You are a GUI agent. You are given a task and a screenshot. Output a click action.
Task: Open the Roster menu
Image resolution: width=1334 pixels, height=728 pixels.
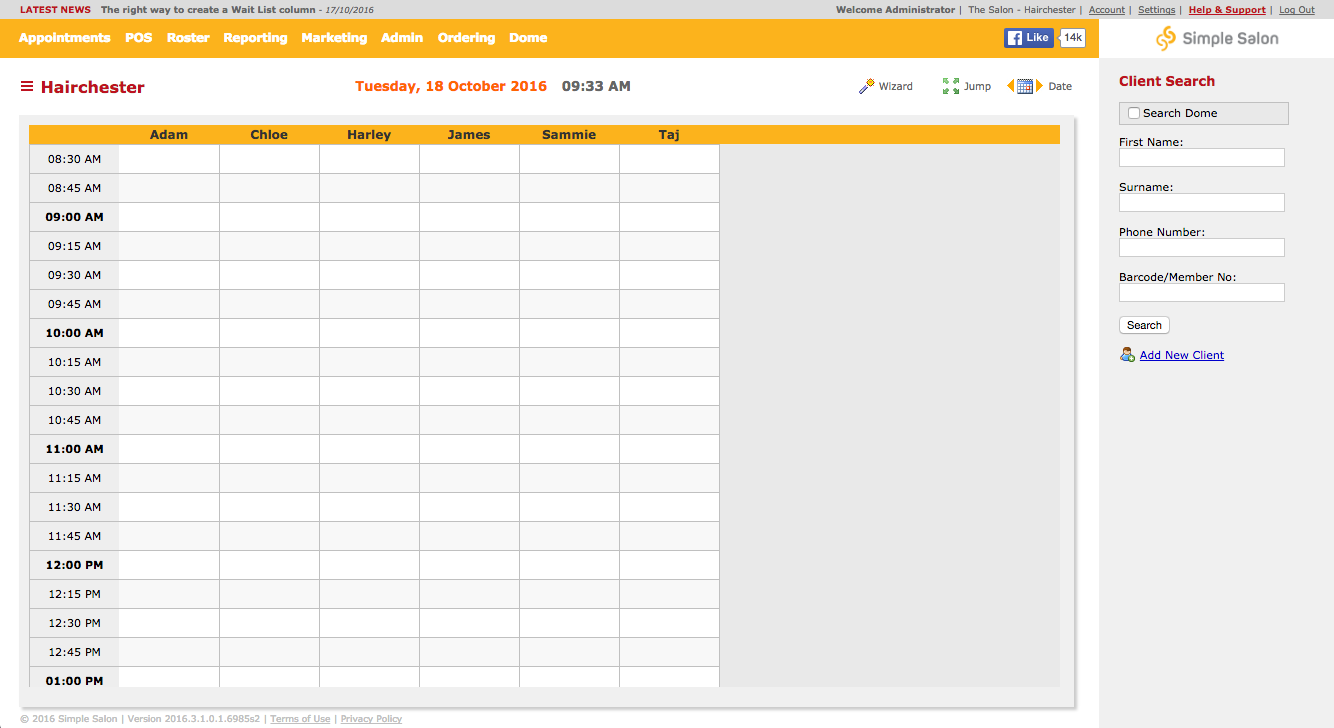tap(188, 38)
